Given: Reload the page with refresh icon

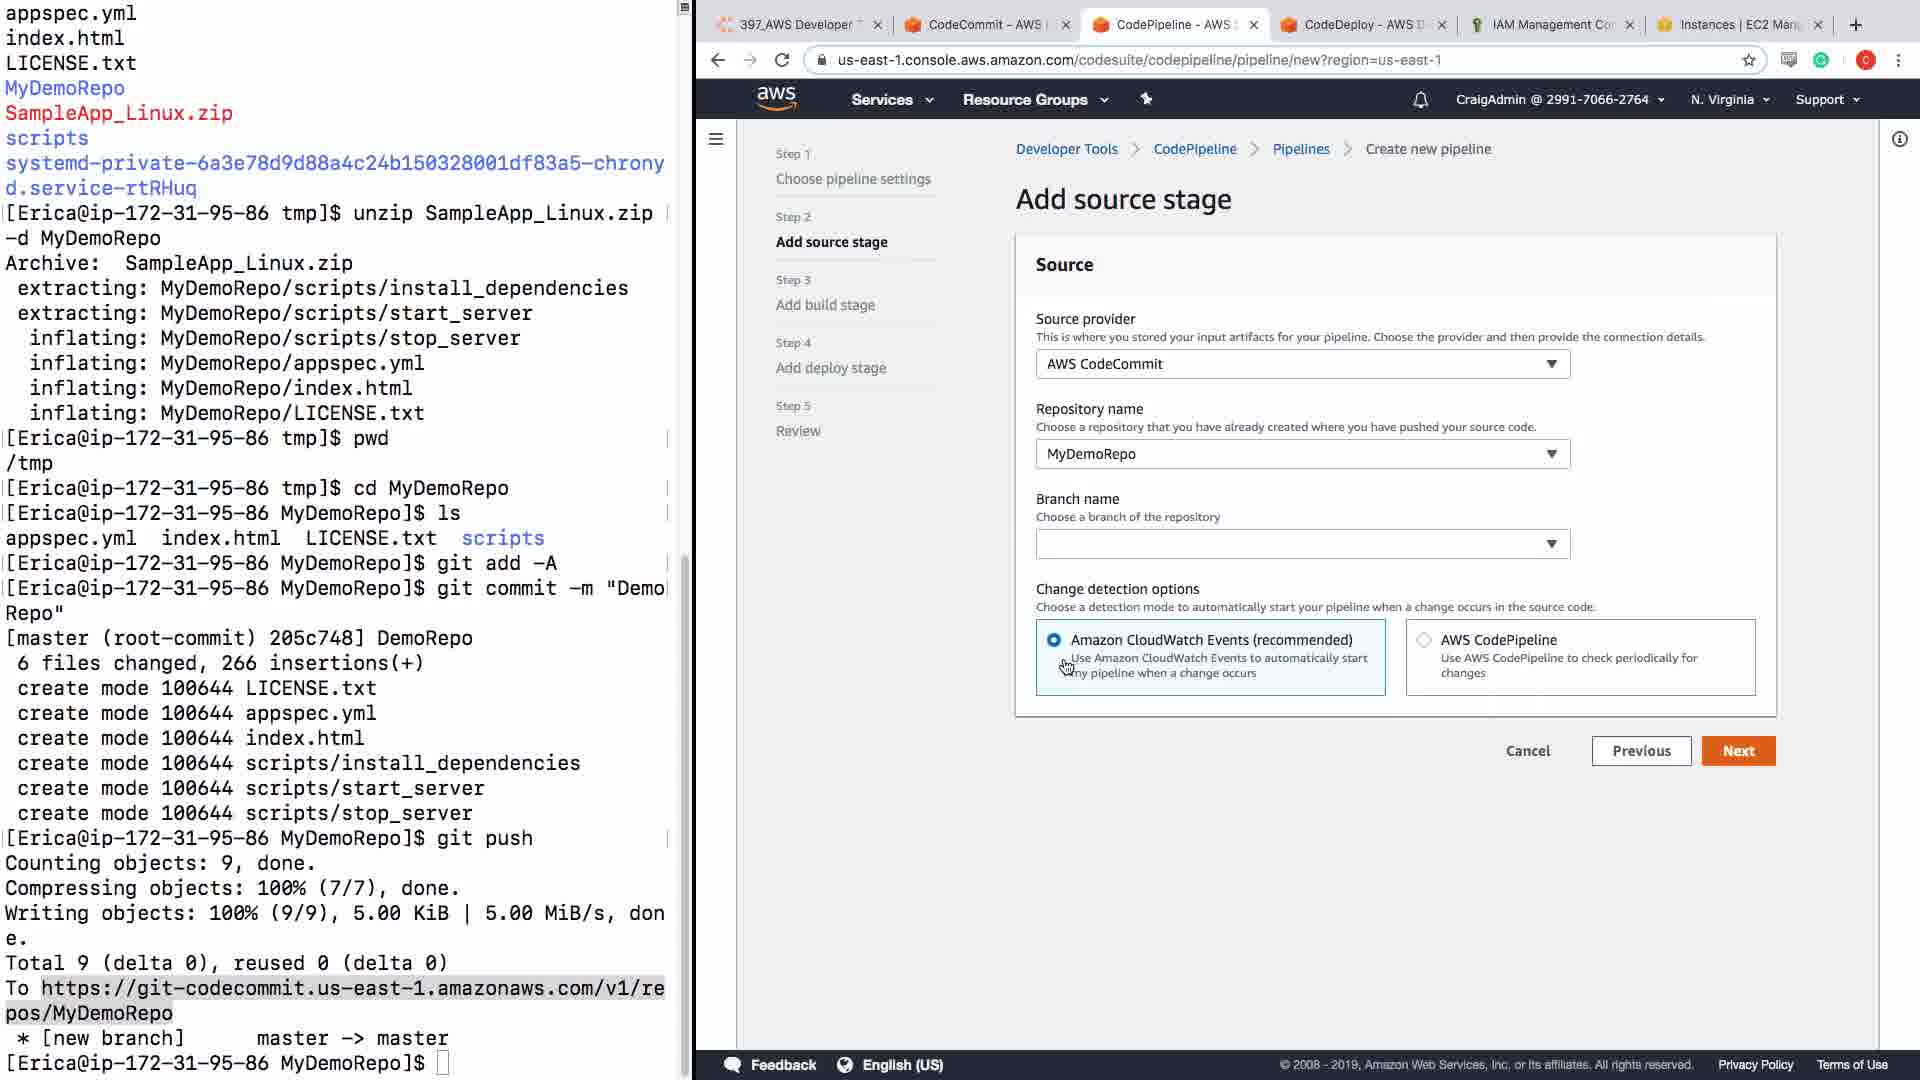Looking at the screenshot, I should (782, 60).
